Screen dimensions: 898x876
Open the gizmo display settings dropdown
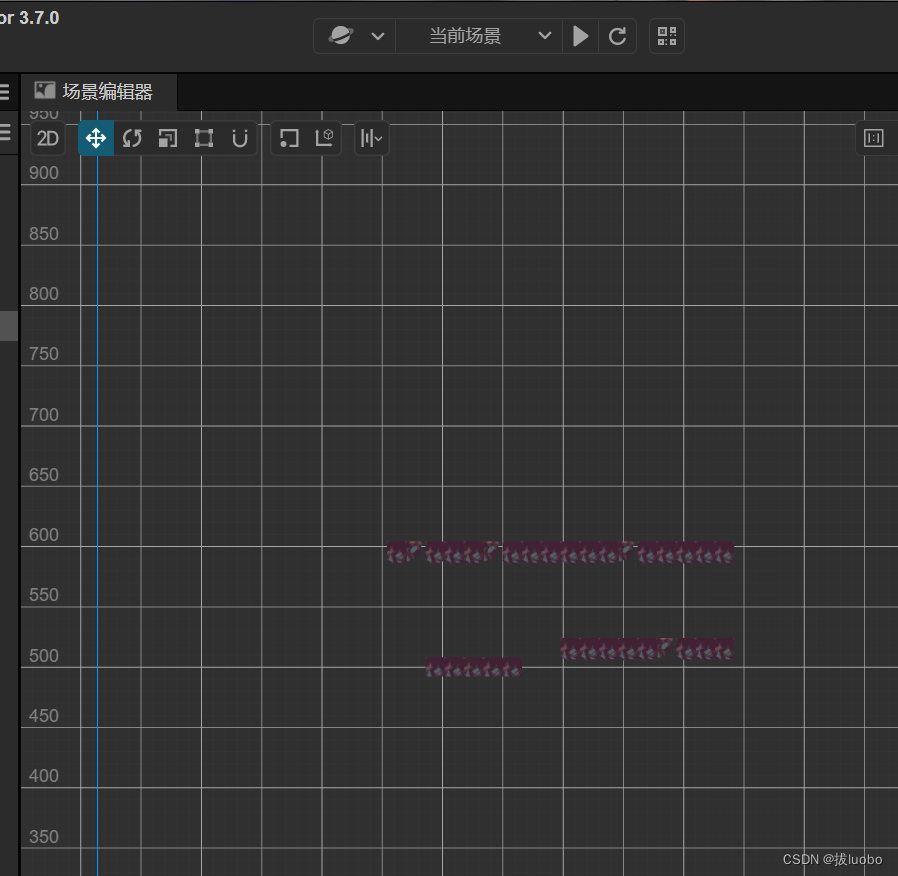coord(370,138)
